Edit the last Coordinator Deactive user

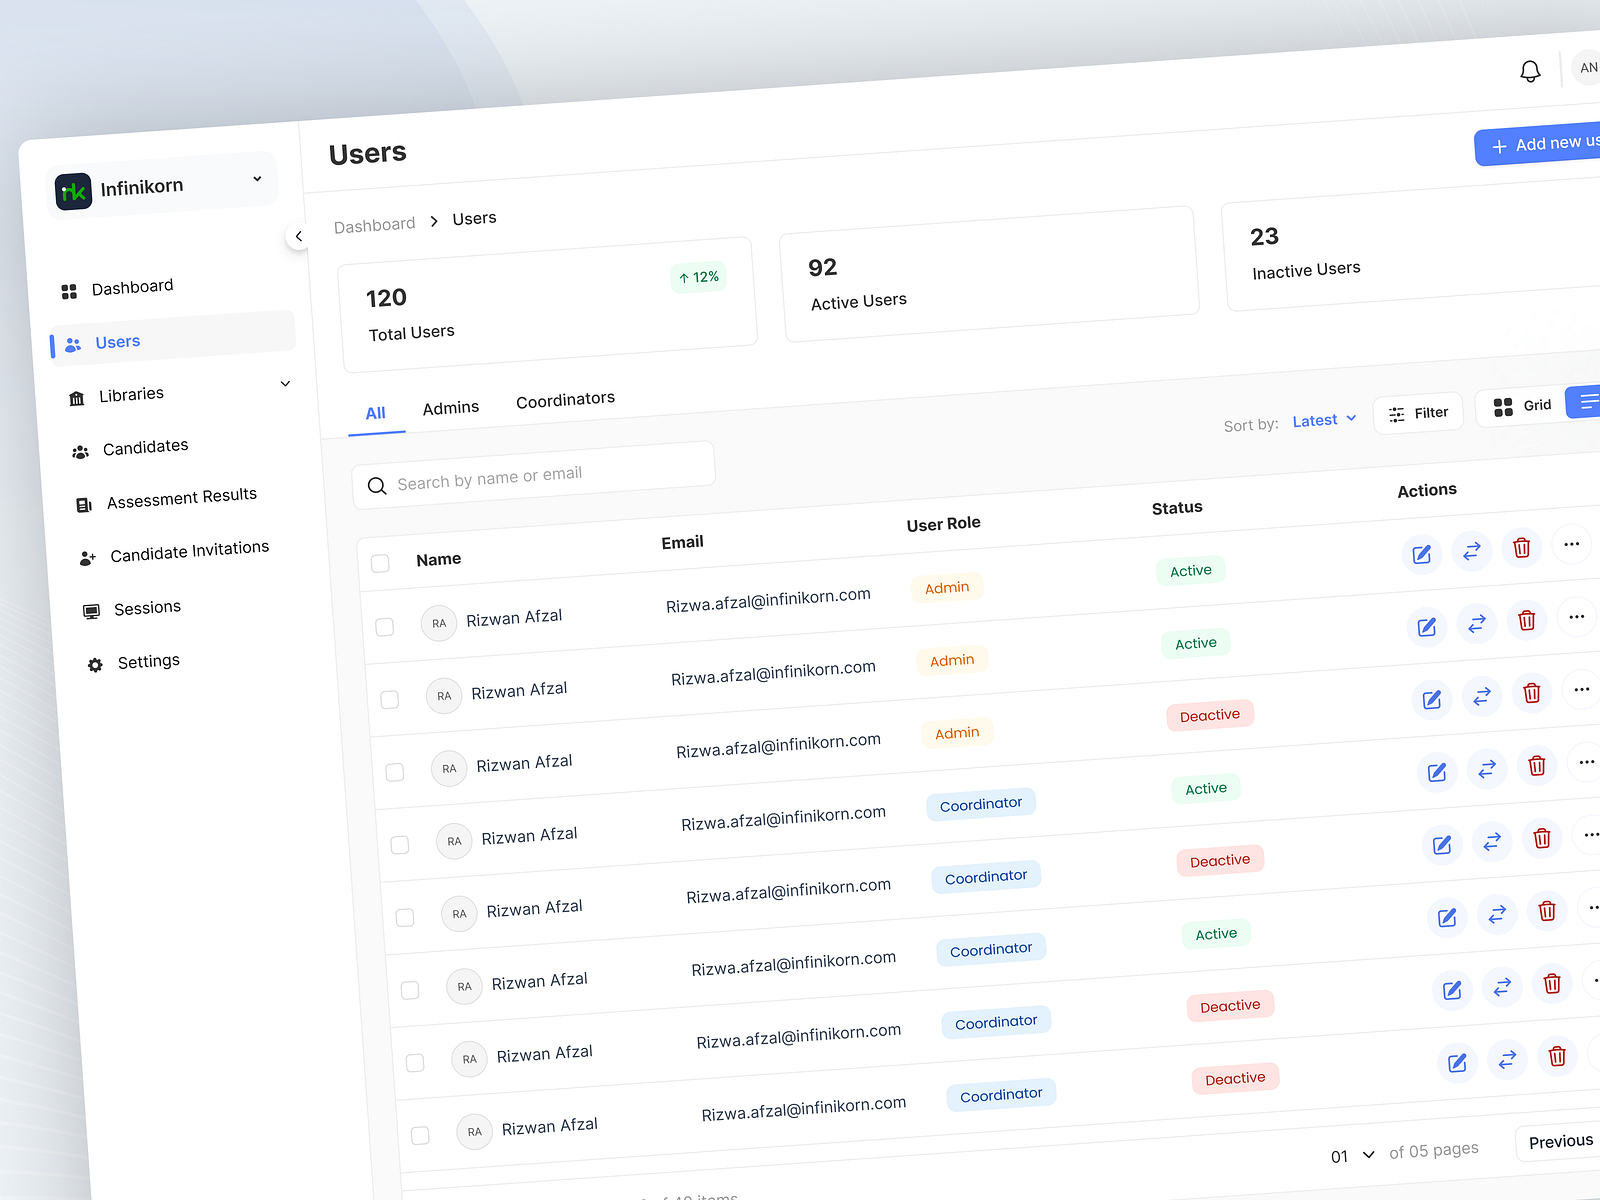coord(1457,1062)
